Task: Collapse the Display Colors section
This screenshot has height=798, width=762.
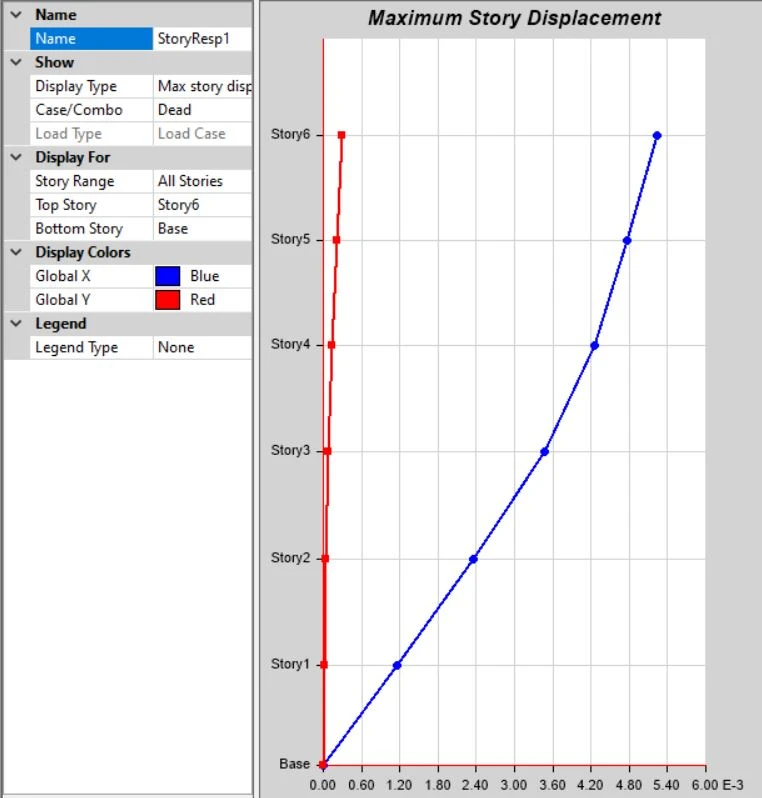Action: 15,252
